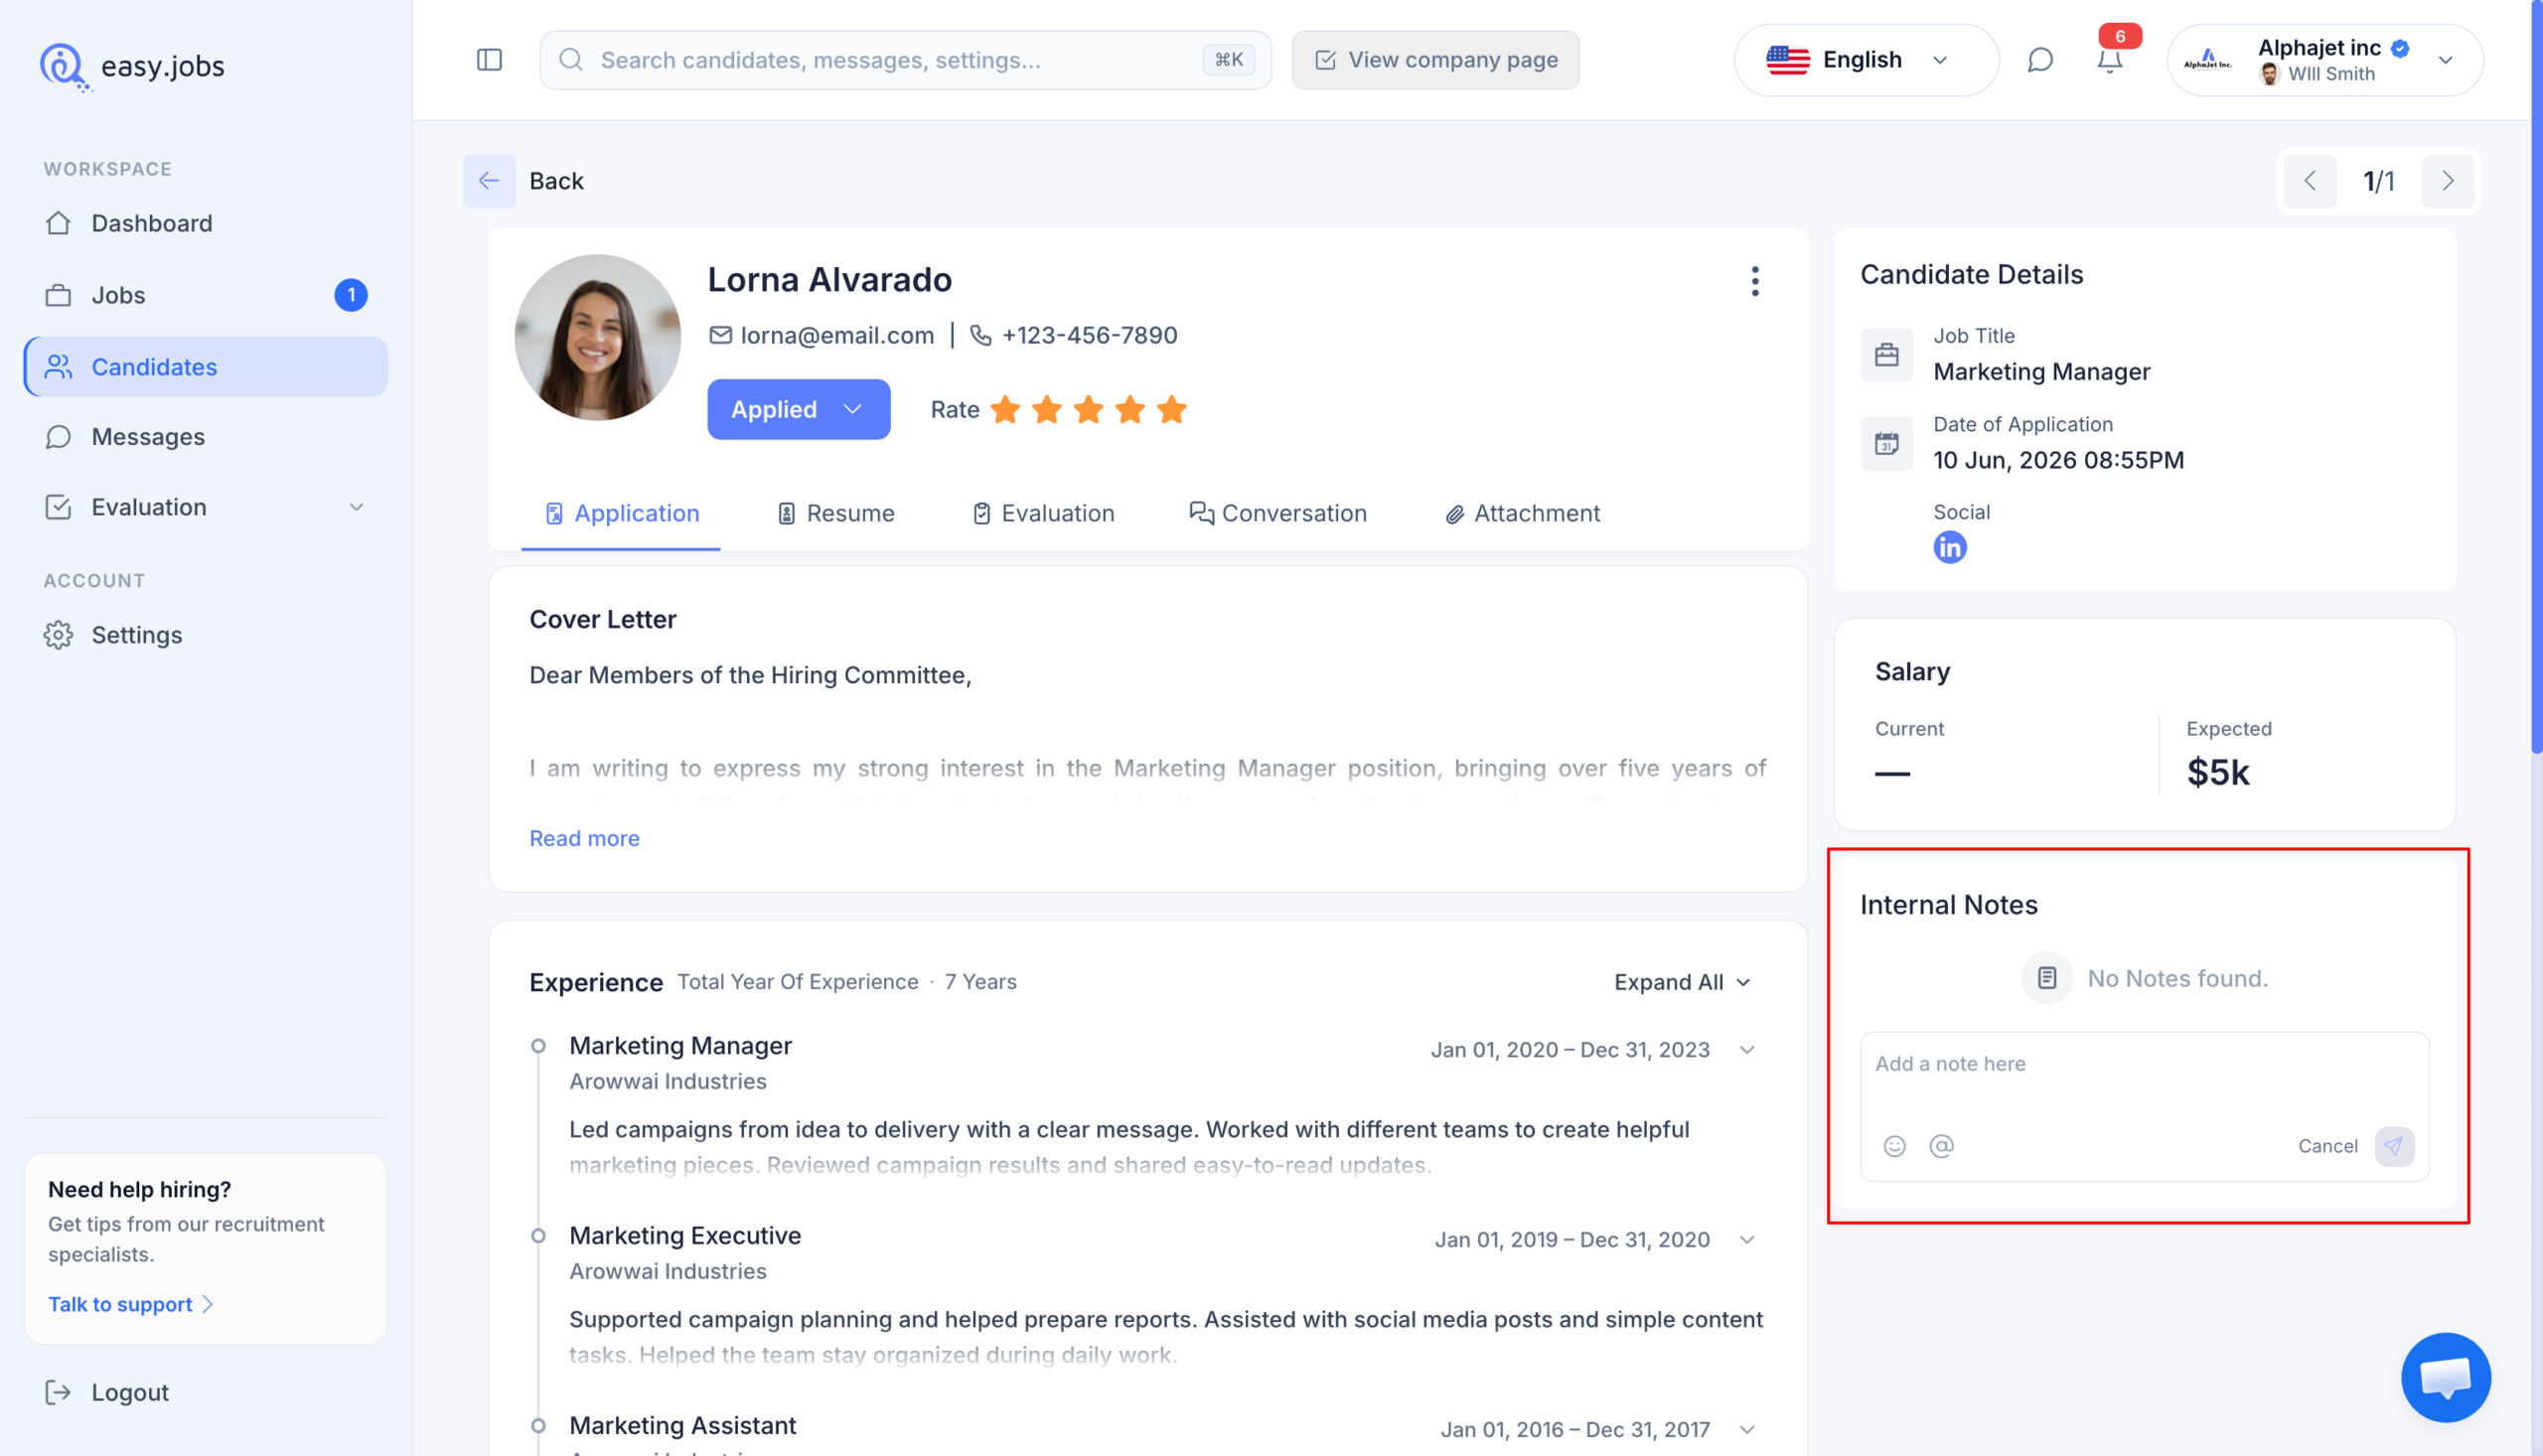The width and height of the screenshot is (2543, 1456).
Task: Focus the search candidates field
Action: click(x=905, y=60)
